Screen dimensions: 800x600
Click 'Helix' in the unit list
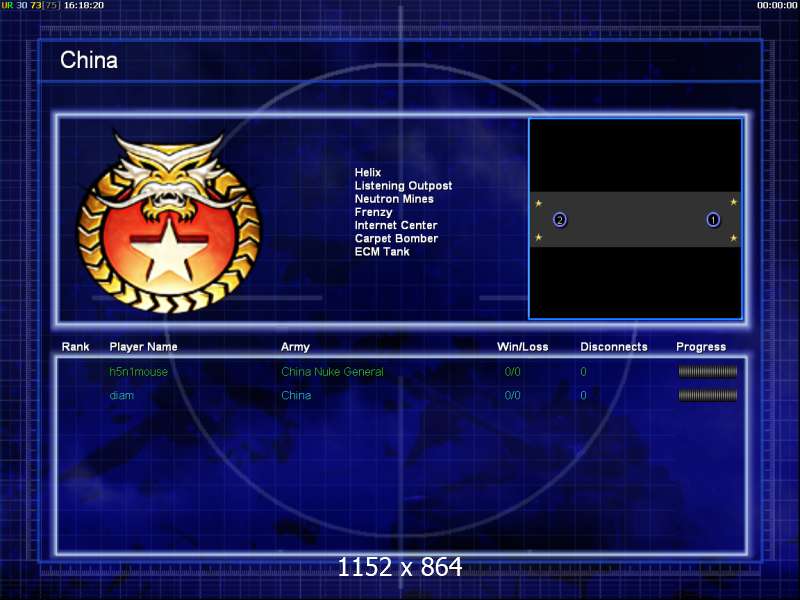(x=368, y=172)
